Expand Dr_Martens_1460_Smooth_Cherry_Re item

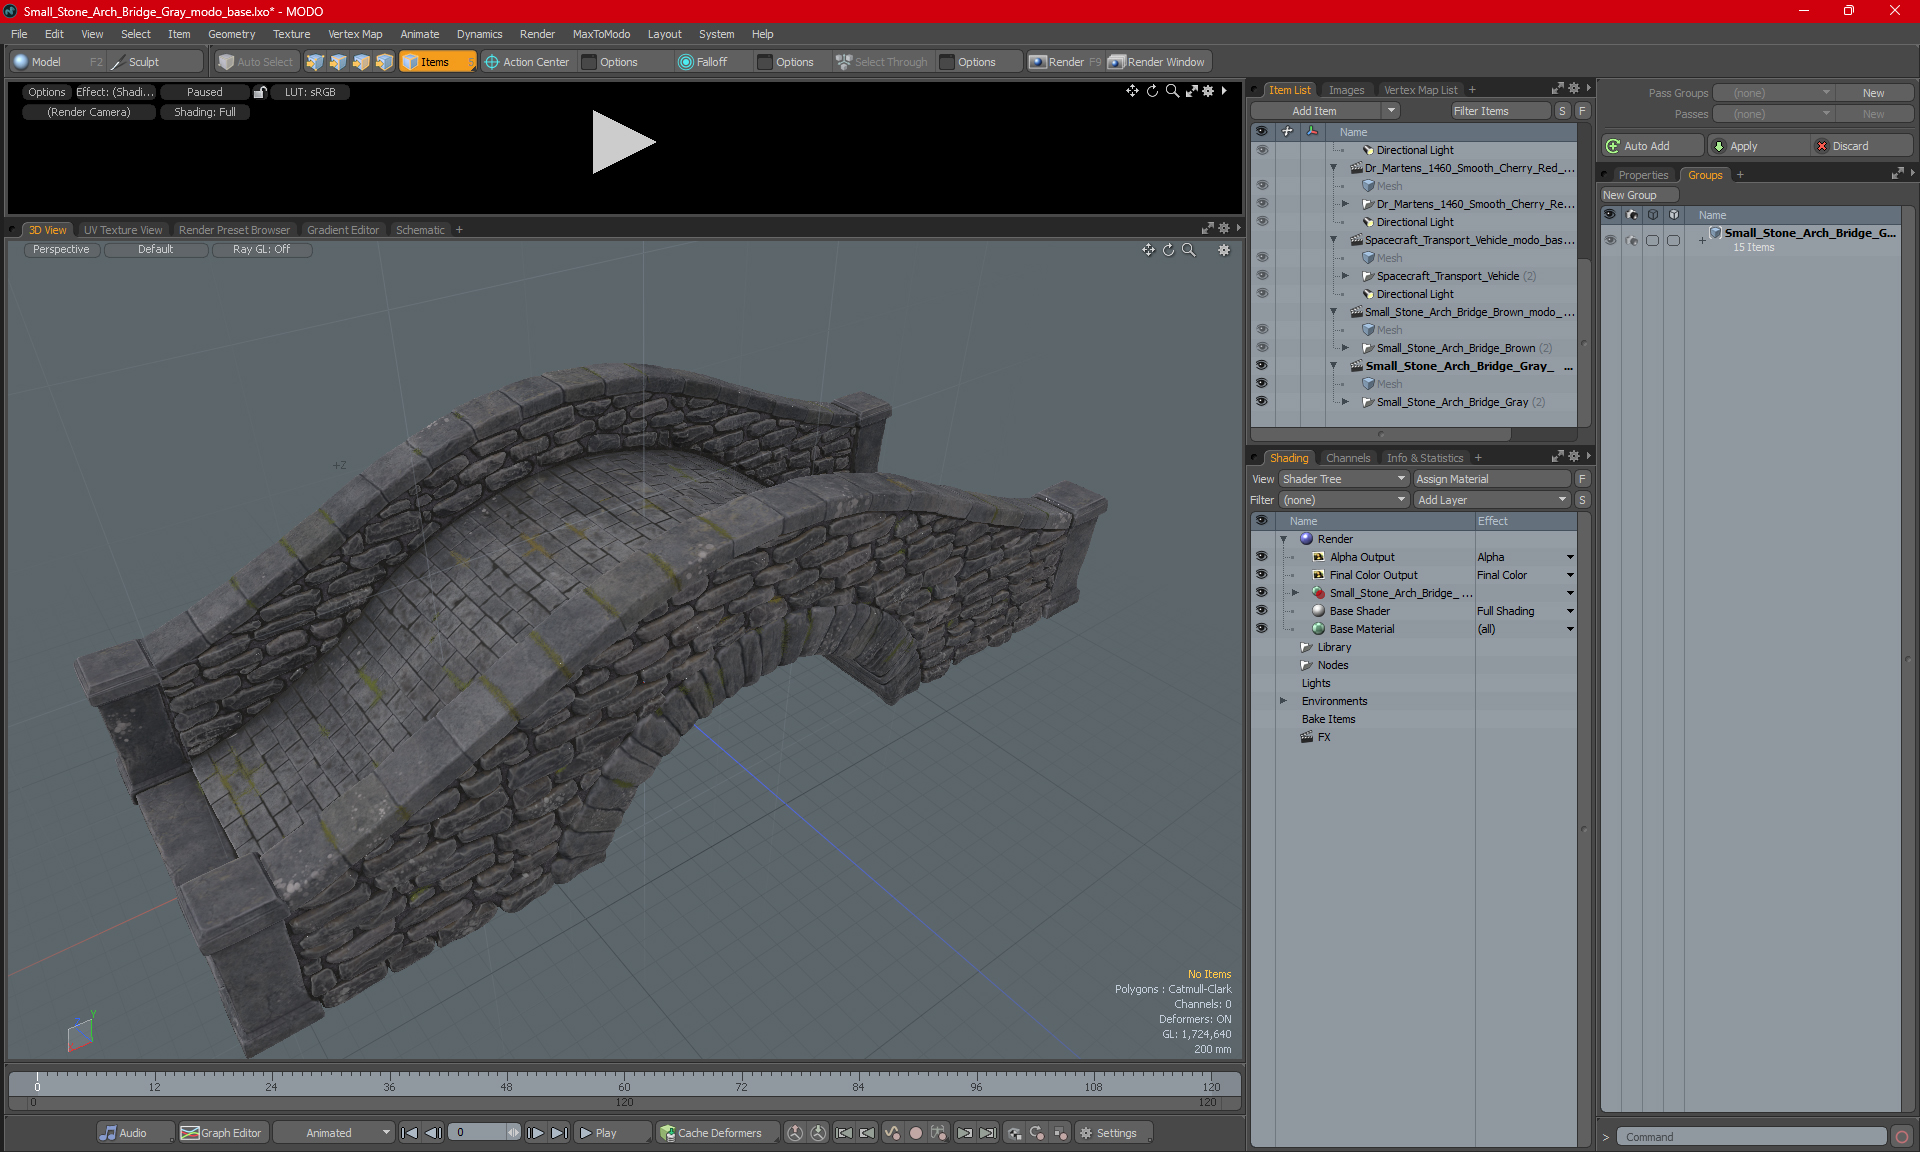click(x=1346, y=204)
